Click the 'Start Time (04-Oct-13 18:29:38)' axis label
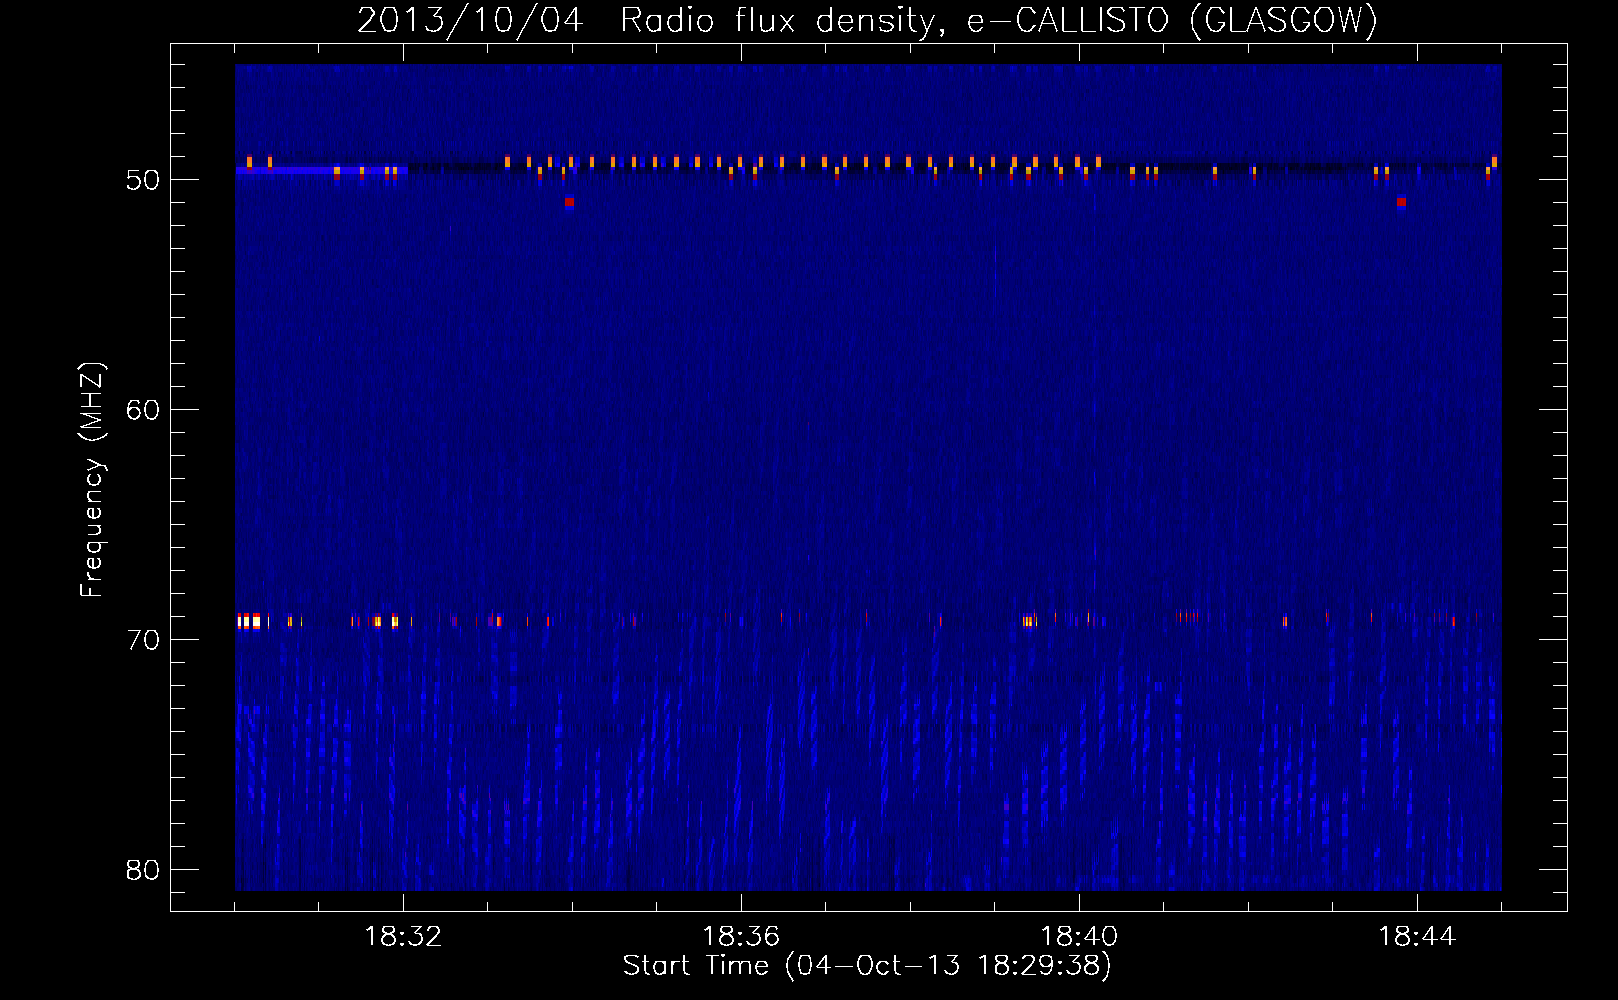The height and width of the screenshot is (1000, 1618). (867, 966)
